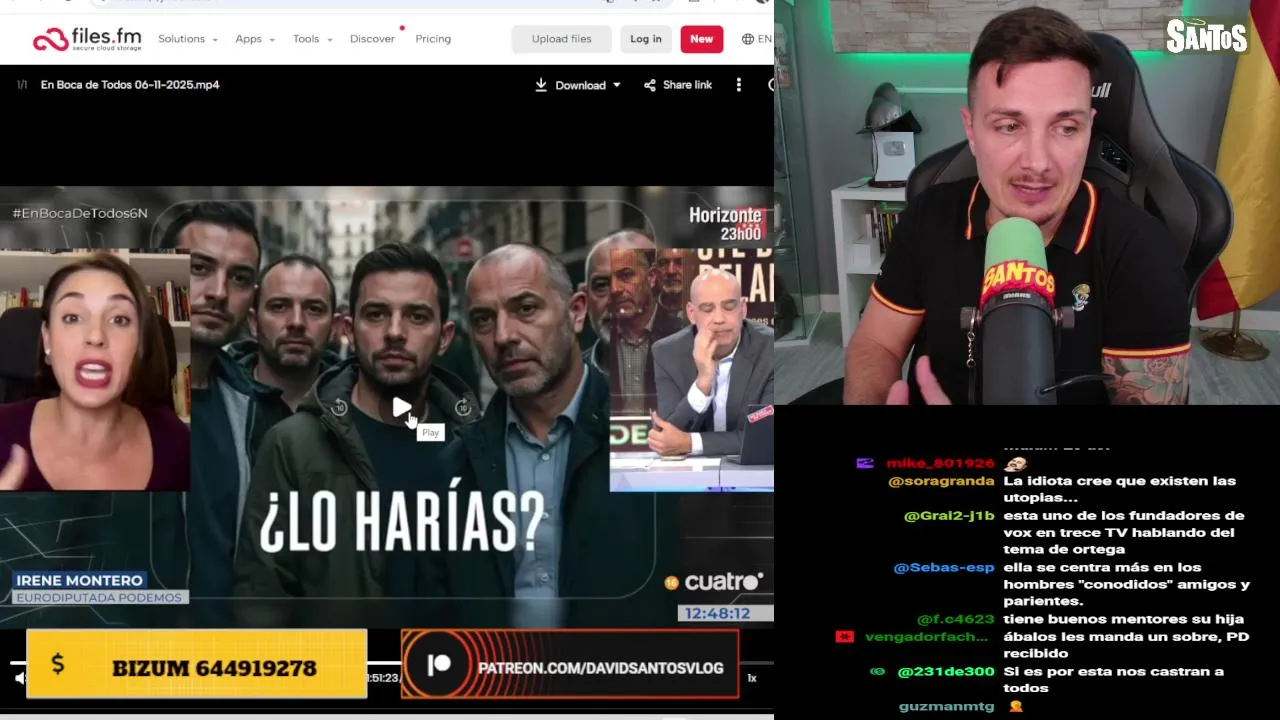1280x720 pixels.
Task: Click the vengadorfach... chat username
Action: point(926,636)
